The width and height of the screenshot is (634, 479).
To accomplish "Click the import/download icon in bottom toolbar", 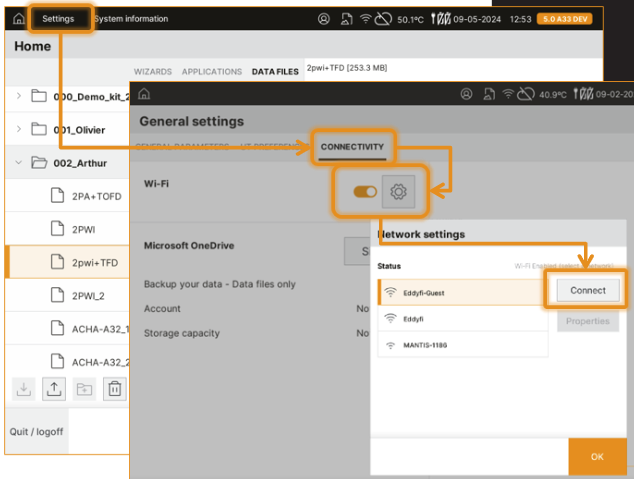I will 22,388.
